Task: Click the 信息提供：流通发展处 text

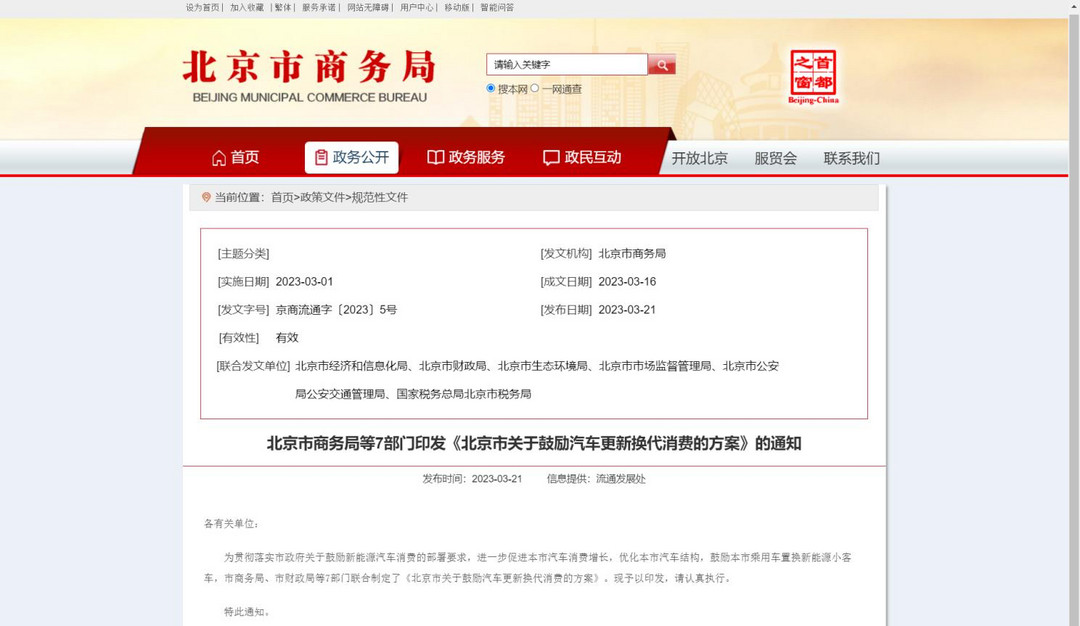Action: tap(596, 479)
